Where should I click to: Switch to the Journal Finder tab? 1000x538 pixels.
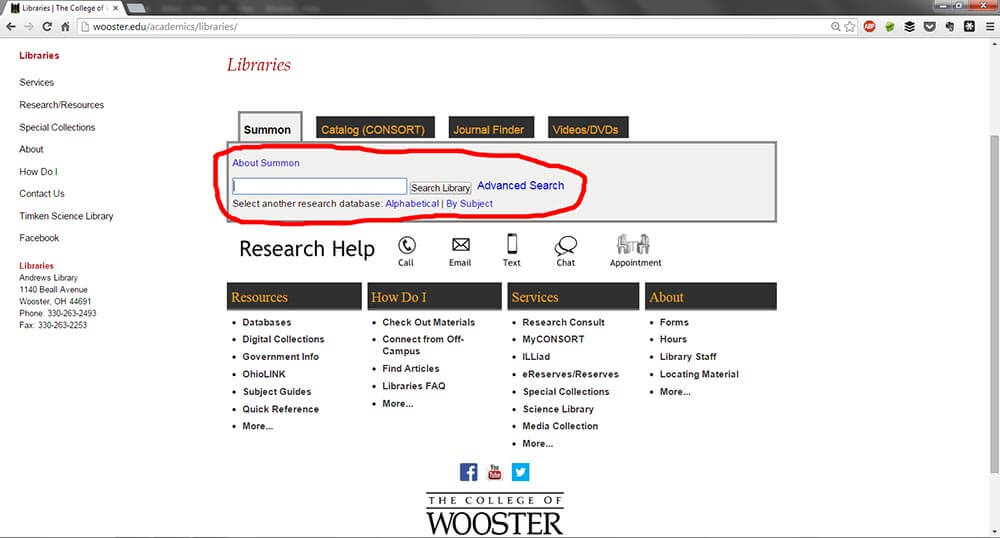click(x=491, y=127)
